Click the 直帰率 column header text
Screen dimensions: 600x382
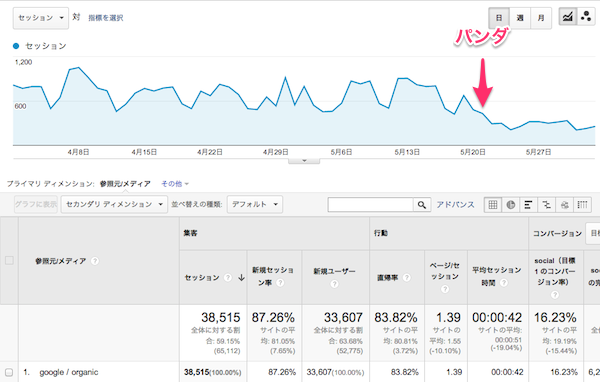pos(388,278)
